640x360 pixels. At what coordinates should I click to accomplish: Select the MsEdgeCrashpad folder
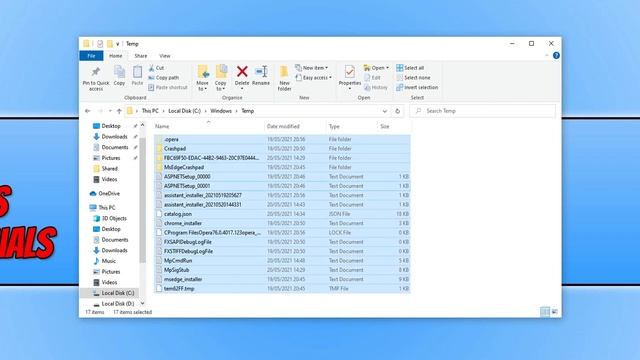coord(282,167)
